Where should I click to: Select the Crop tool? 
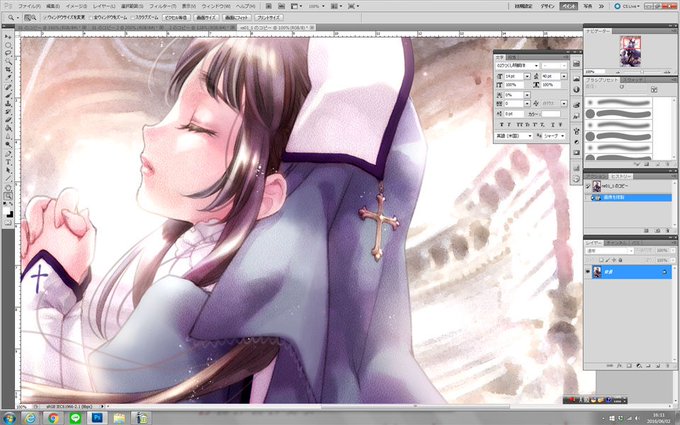8,69
